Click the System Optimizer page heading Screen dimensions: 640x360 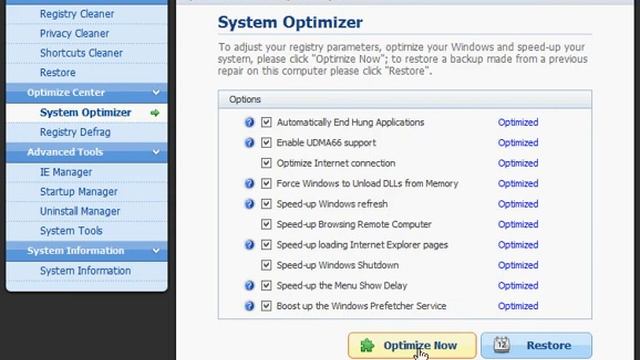[290, 22]
